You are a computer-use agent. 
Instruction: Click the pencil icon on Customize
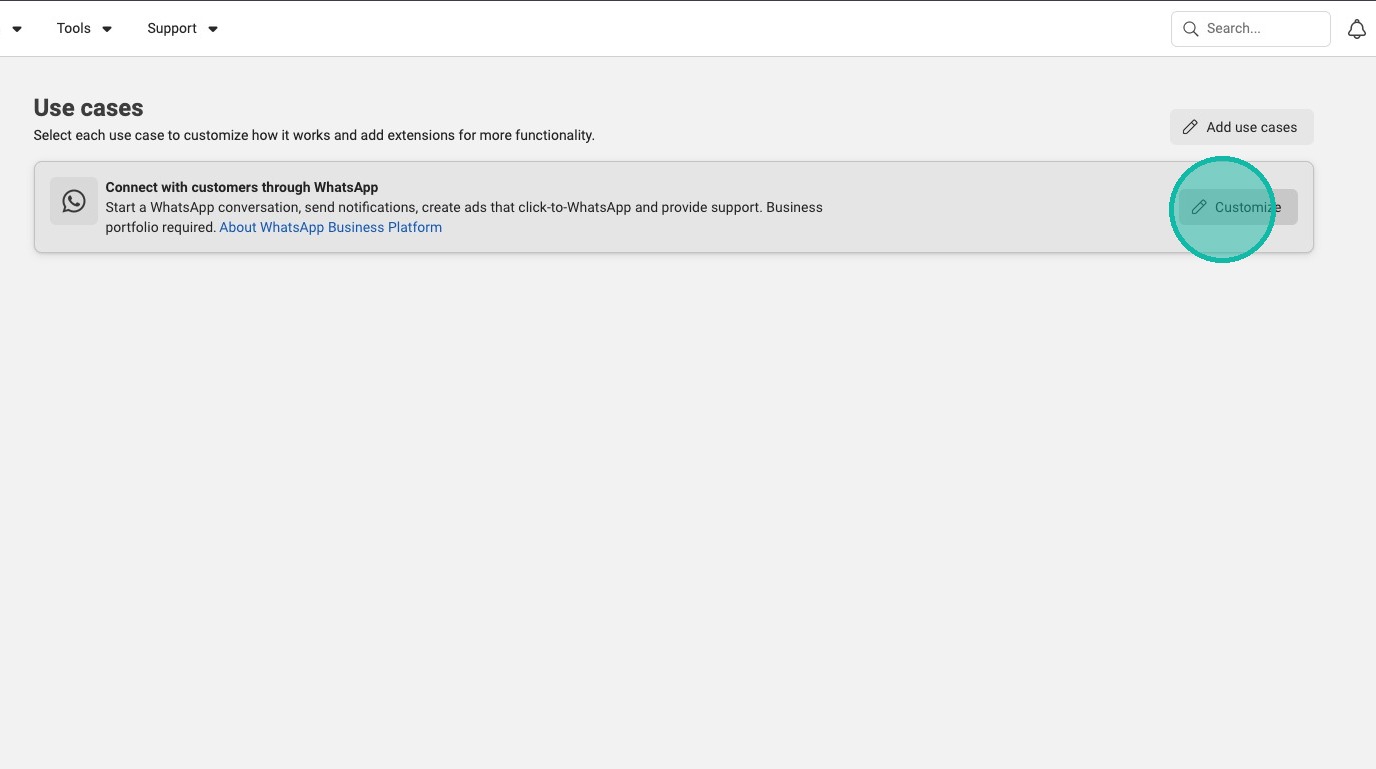1199,207
